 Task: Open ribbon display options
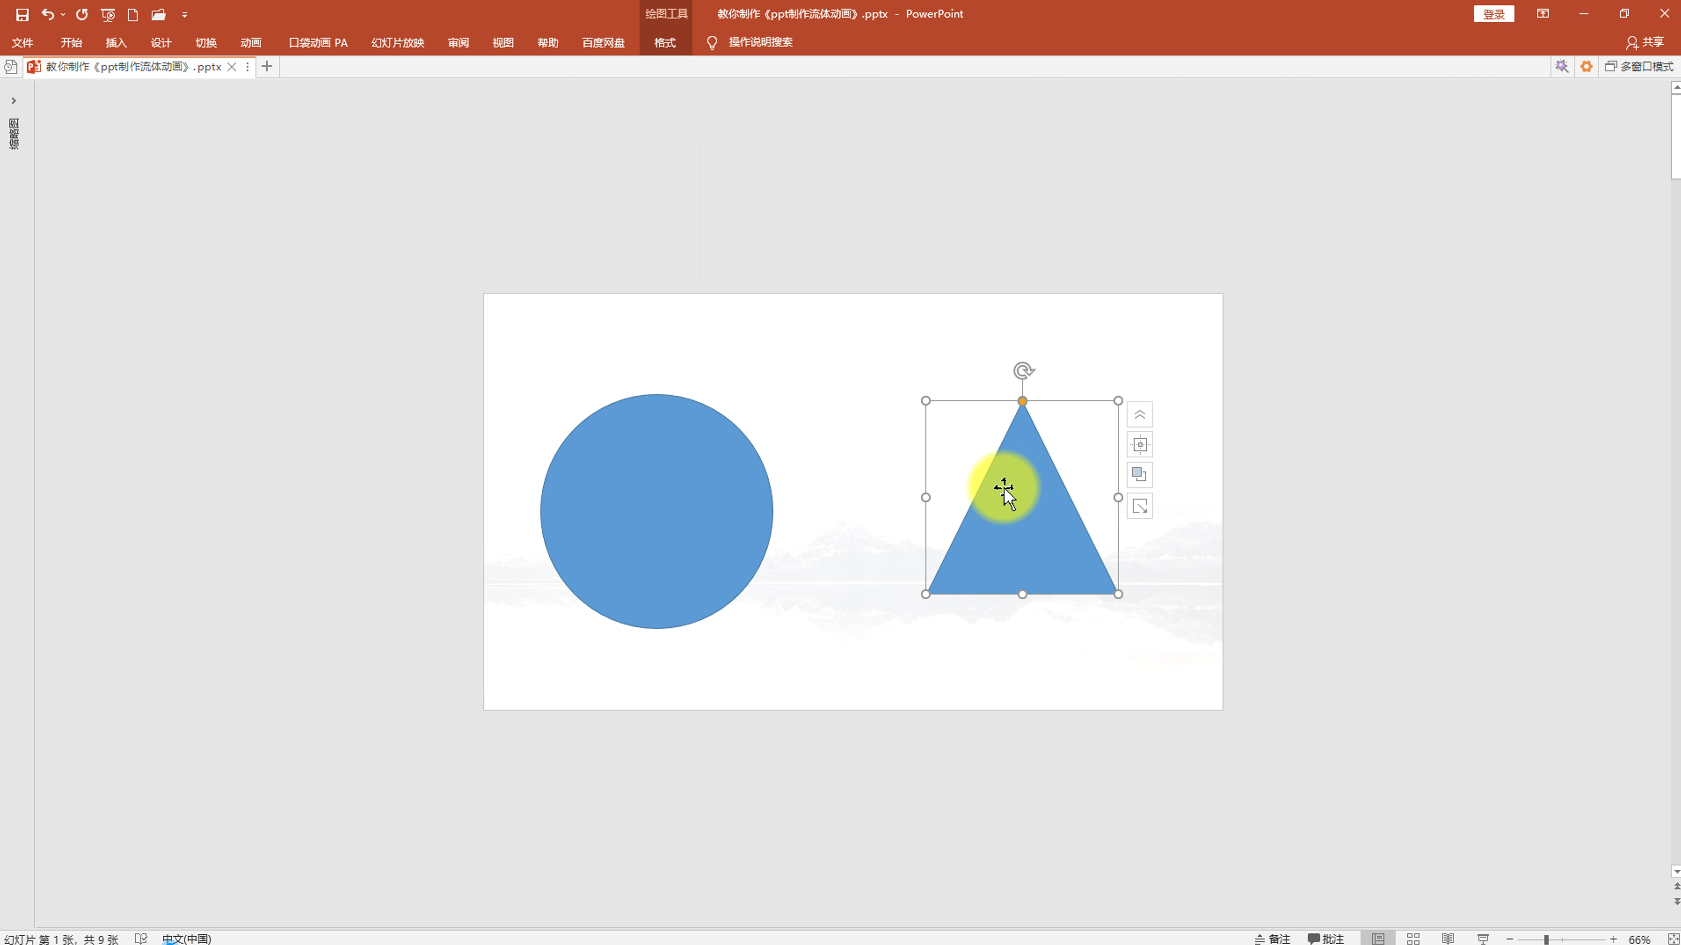(1543, 14)
